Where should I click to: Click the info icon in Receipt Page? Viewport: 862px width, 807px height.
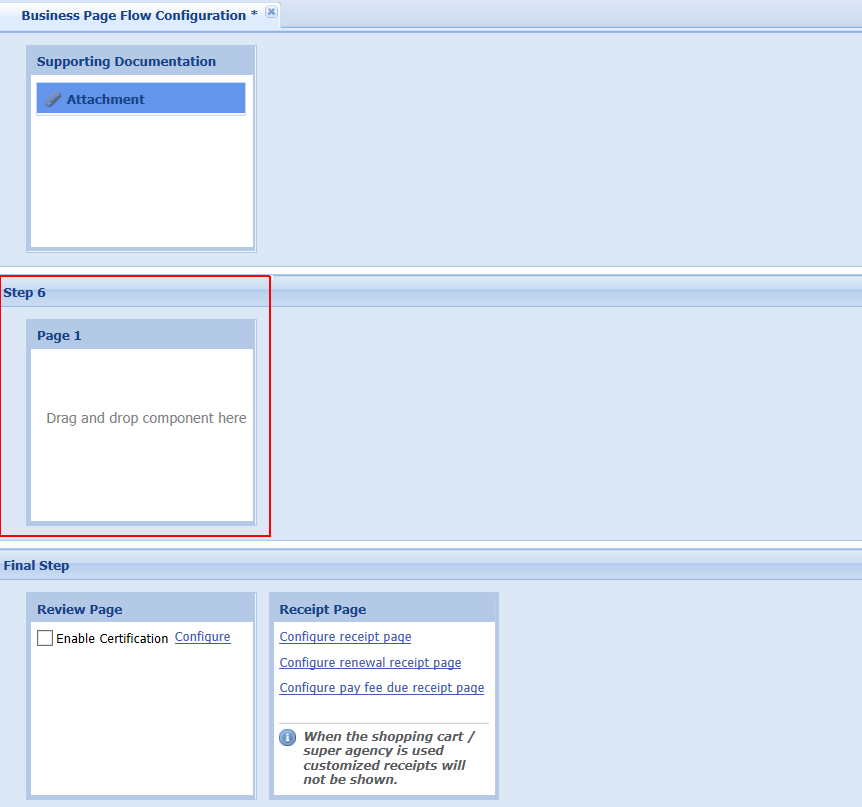click(x=287, y=737)
